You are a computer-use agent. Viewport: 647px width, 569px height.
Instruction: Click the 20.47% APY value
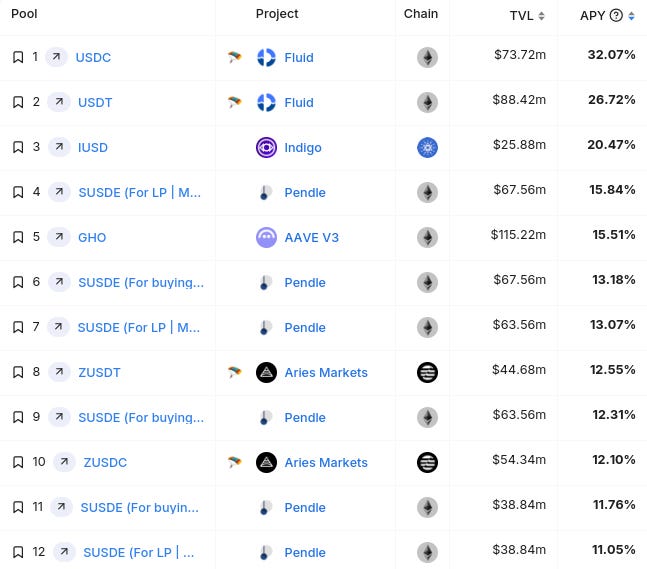(612, 144)
